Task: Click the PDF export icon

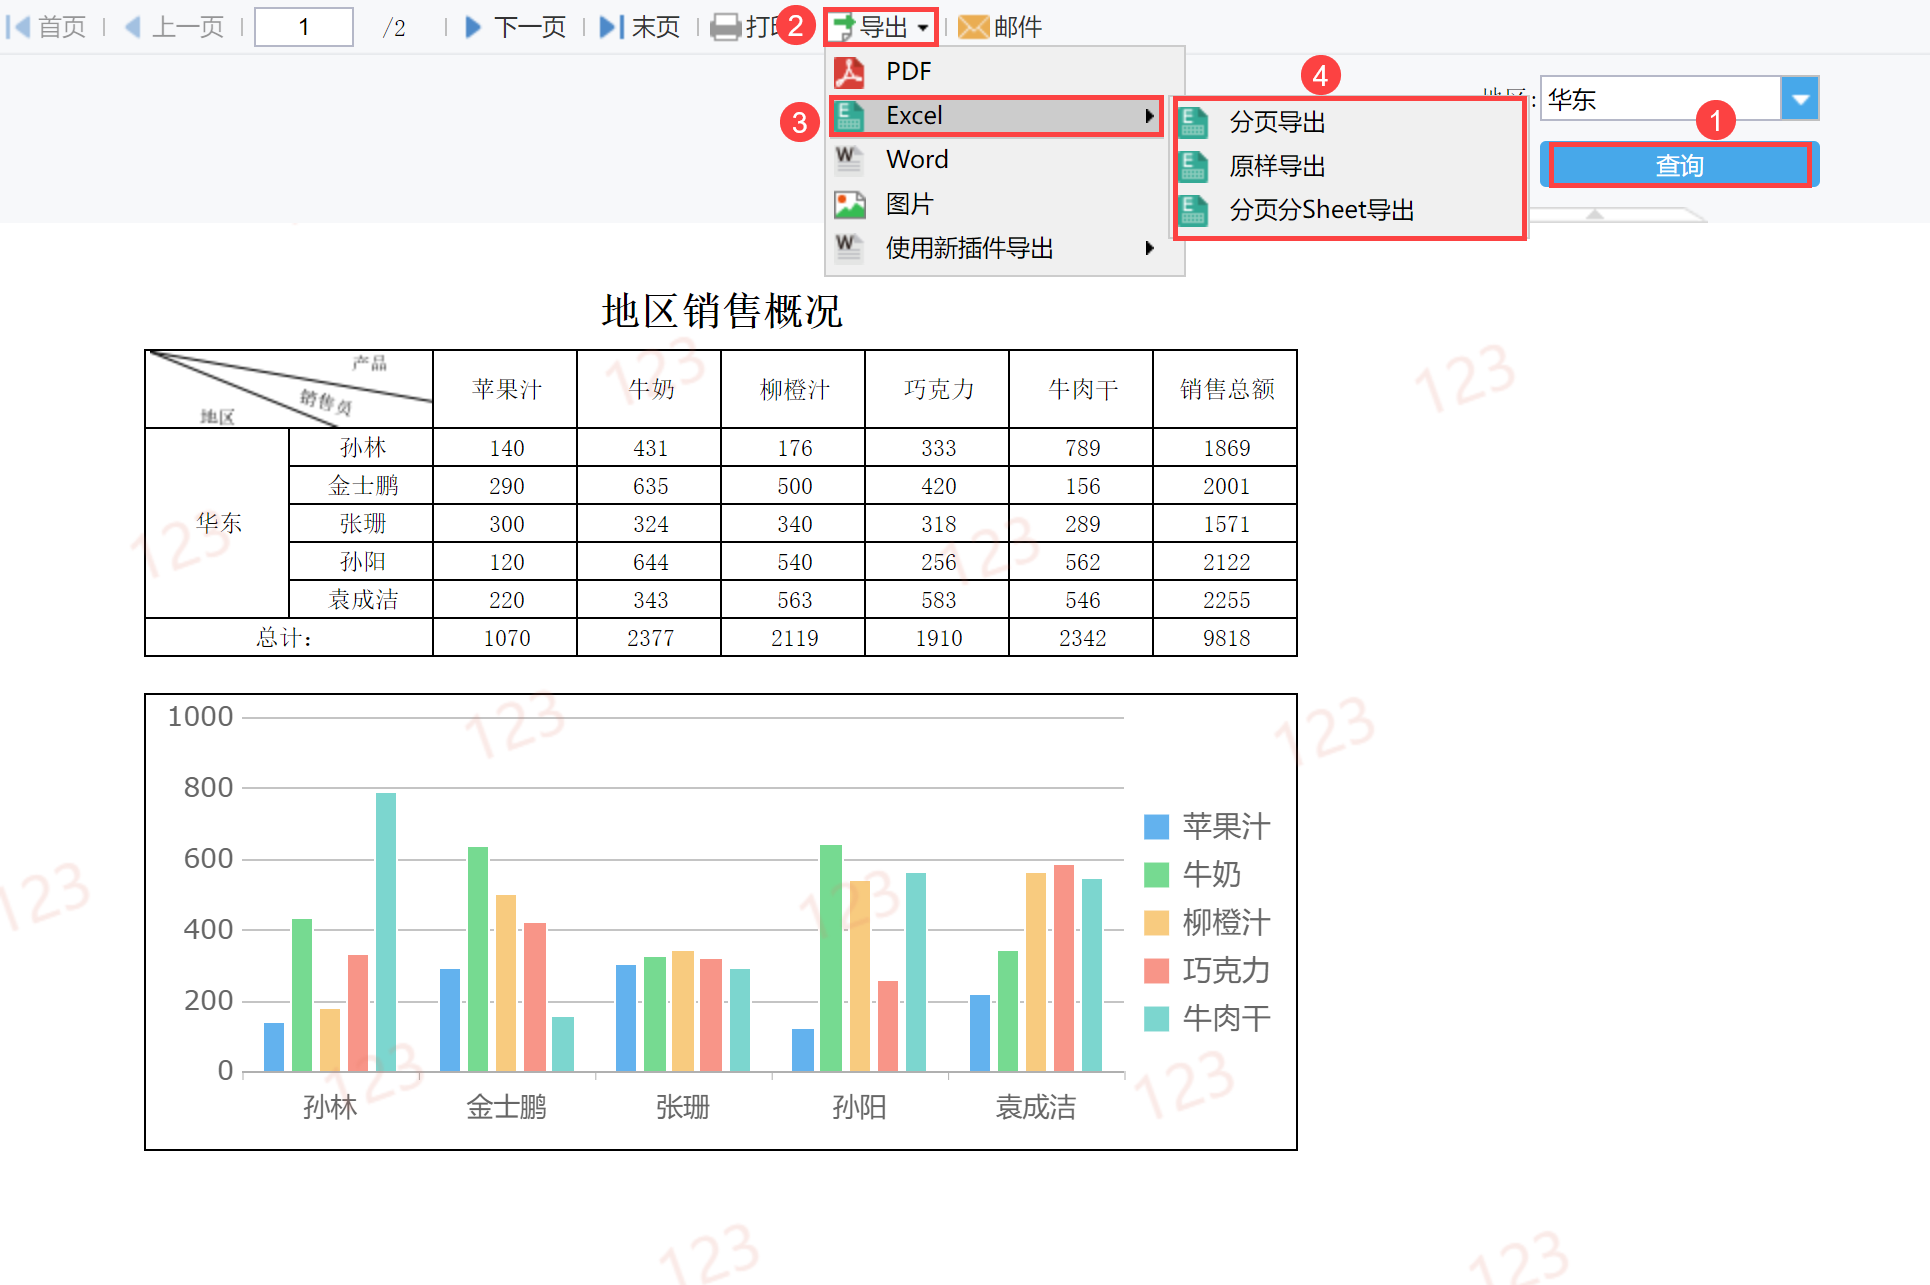Action: click(x=849, y=72)
